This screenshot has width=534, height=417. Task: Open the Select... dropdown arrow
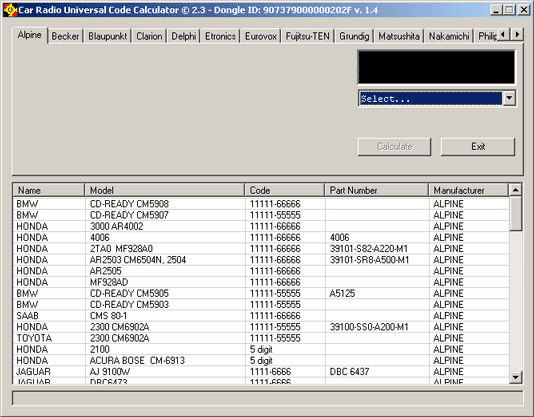click(x=509, y=98)
